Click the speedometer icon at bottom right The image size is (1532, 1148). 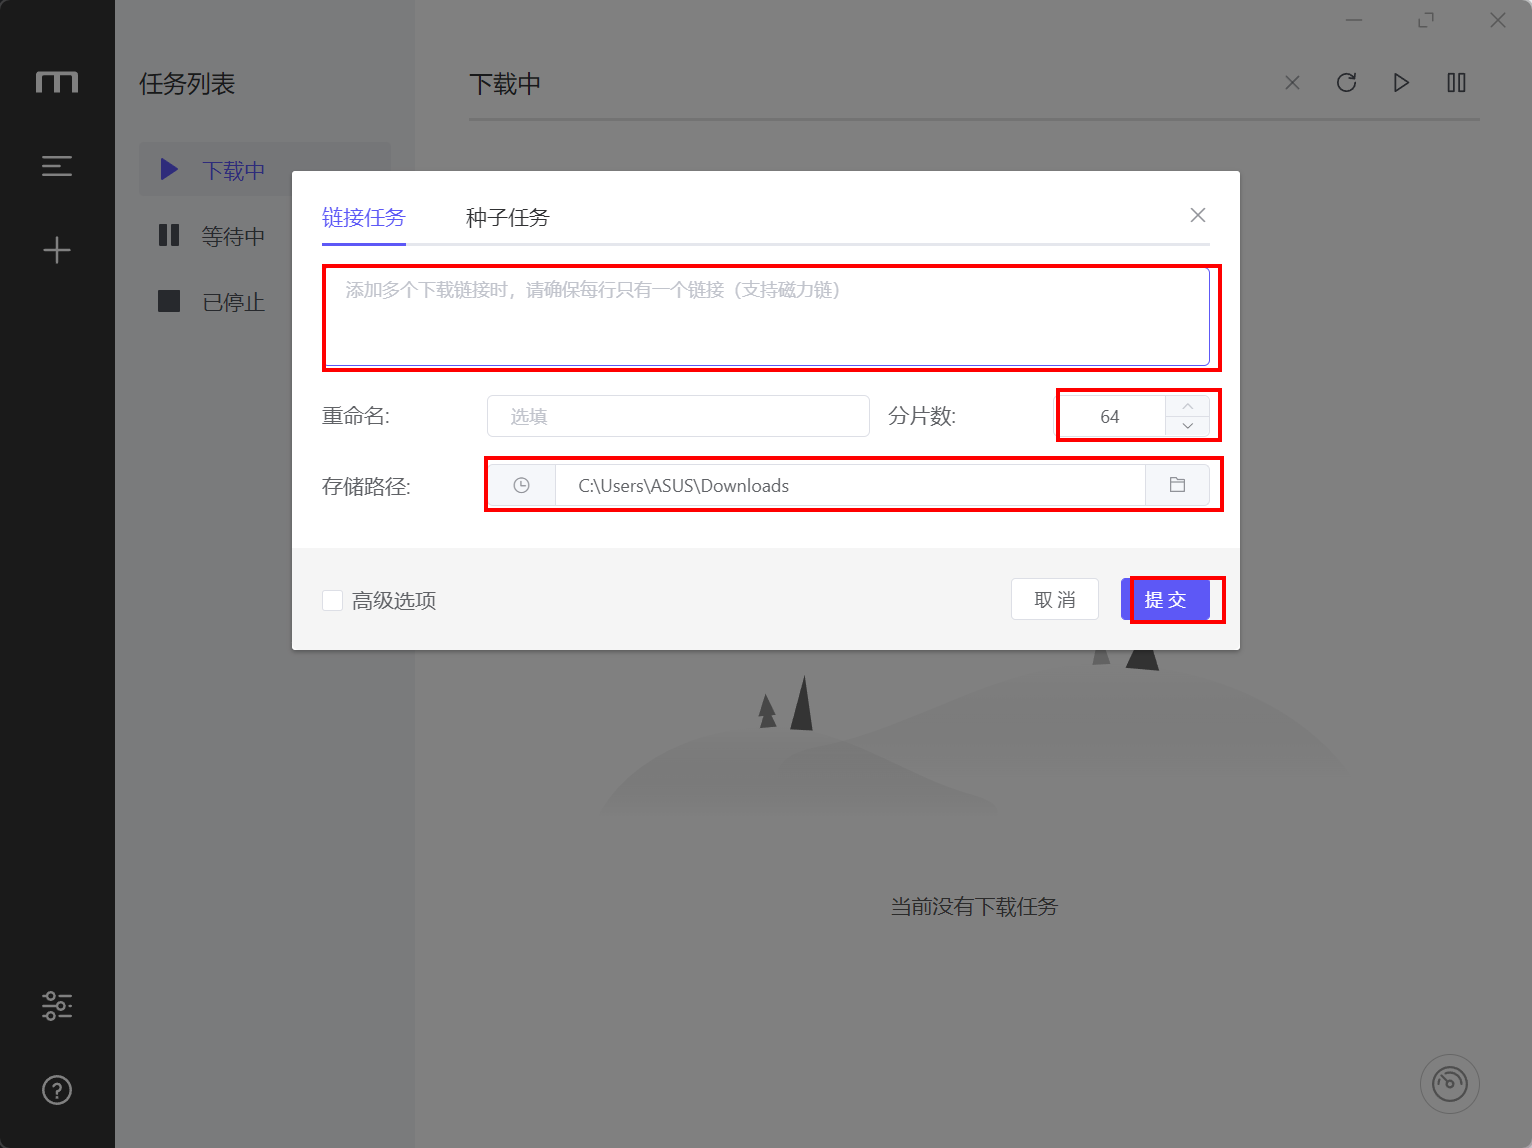(x=1450, y=1084)
